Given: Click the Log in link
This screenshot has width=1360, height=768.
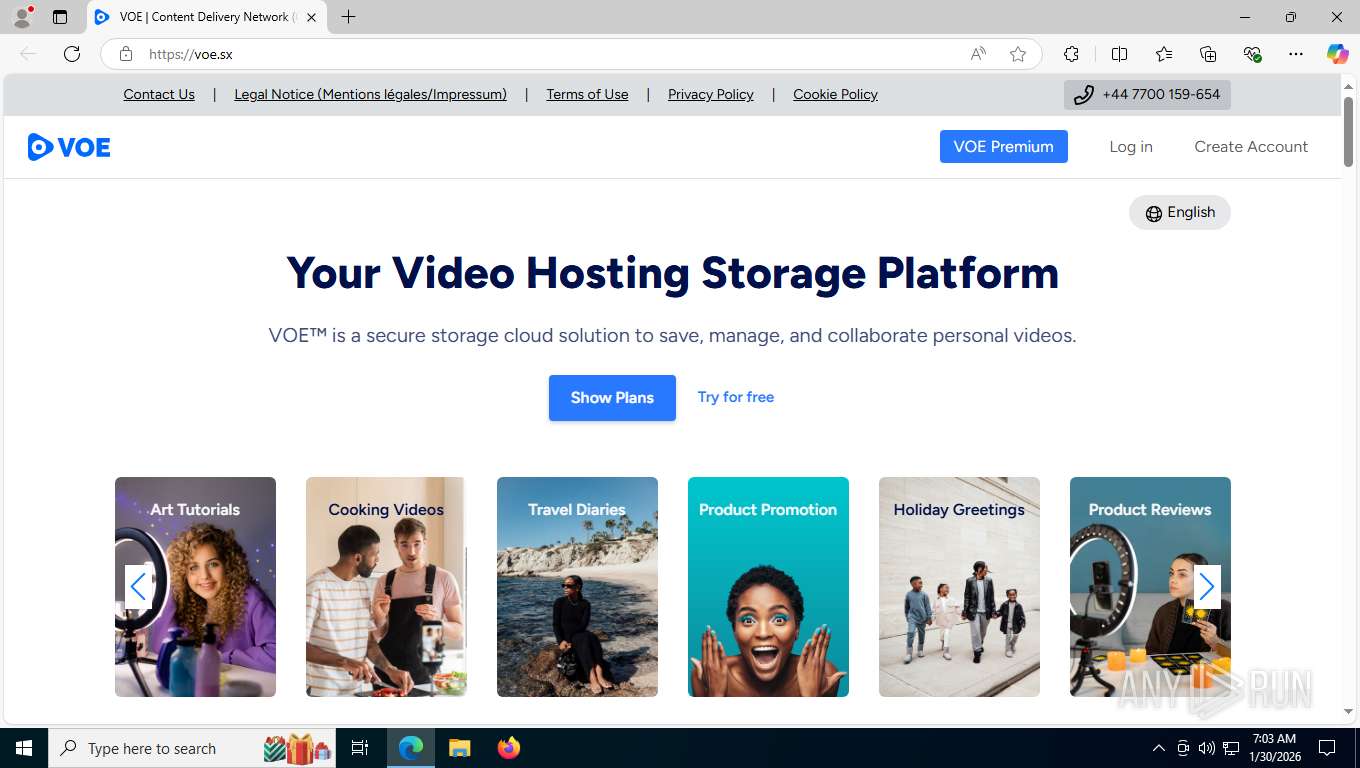Looking at the screenshot, I should pos(1131,146).
